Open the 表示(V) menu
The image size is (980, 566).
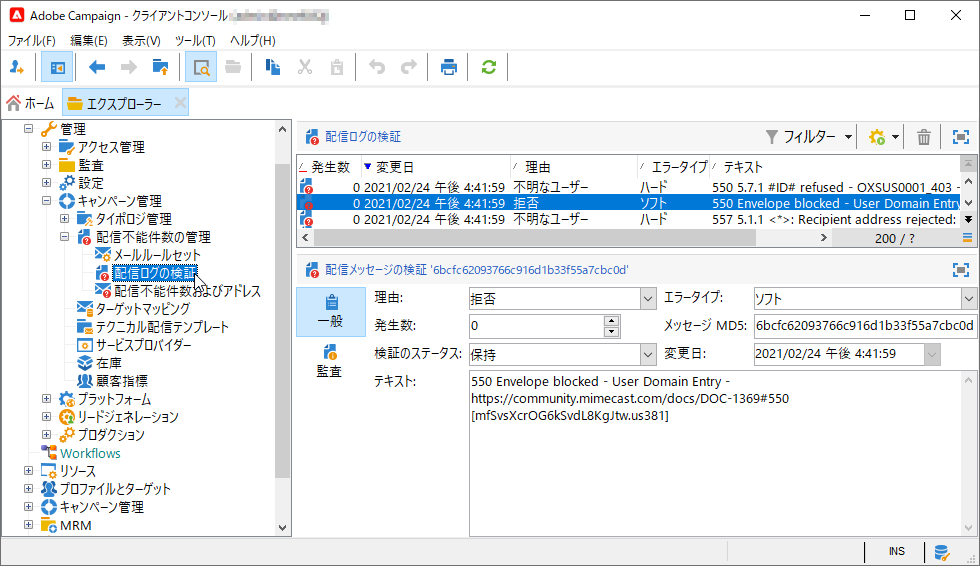[x=141, y=41]
